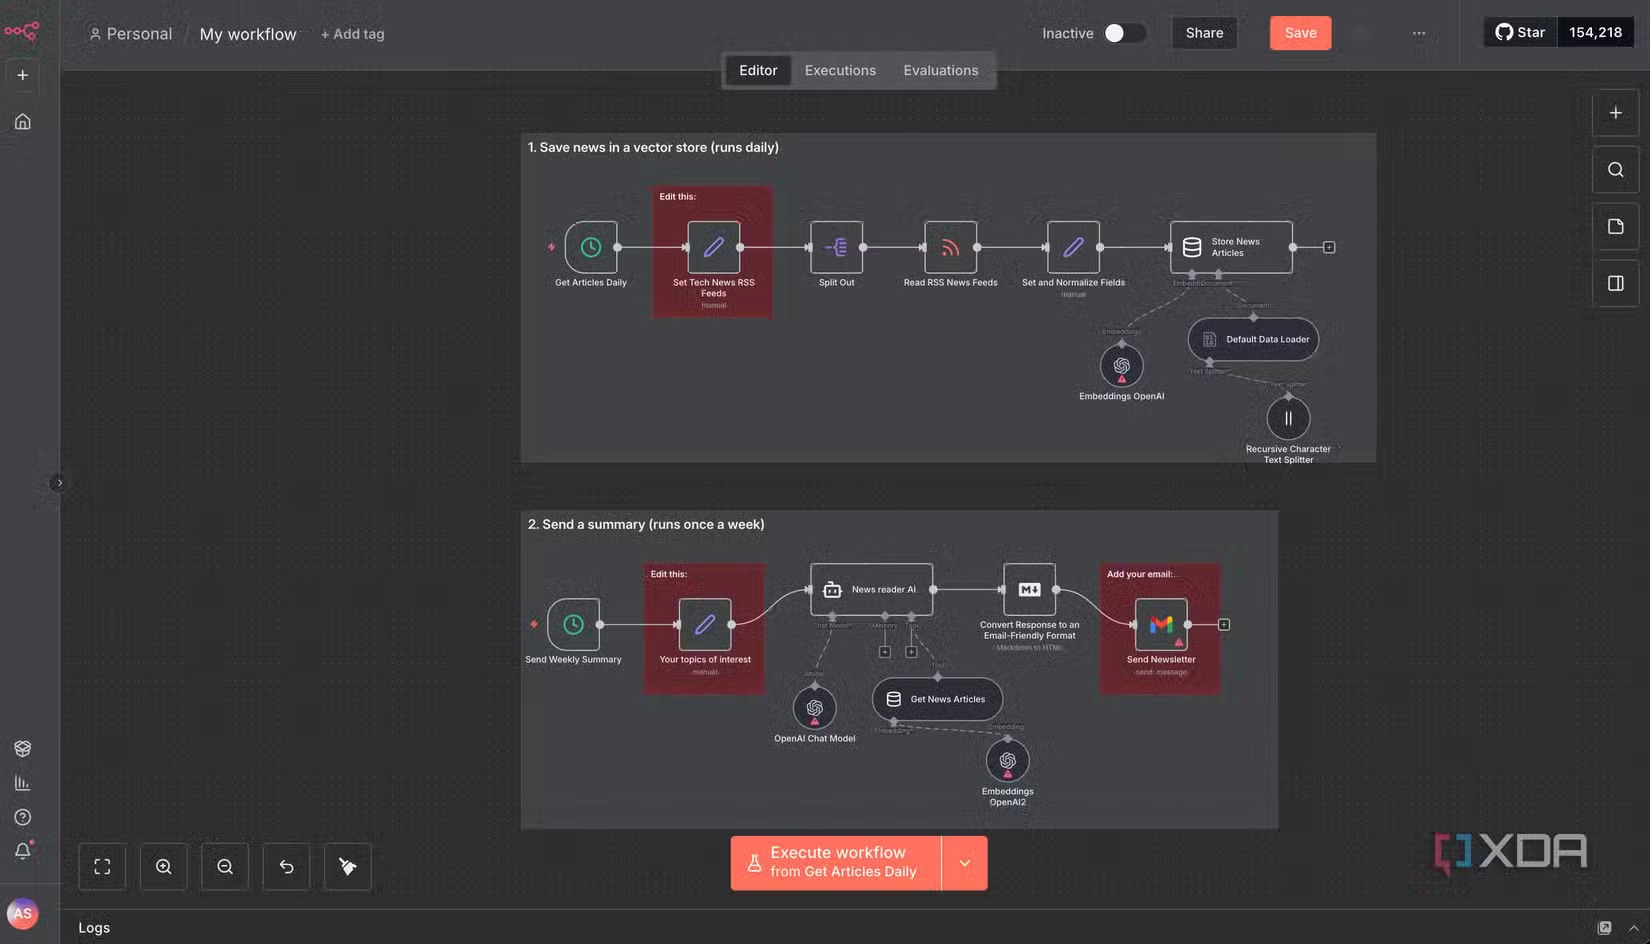
Task: Expand the collapsed left sidebar arrow
Action: point(59,483)
